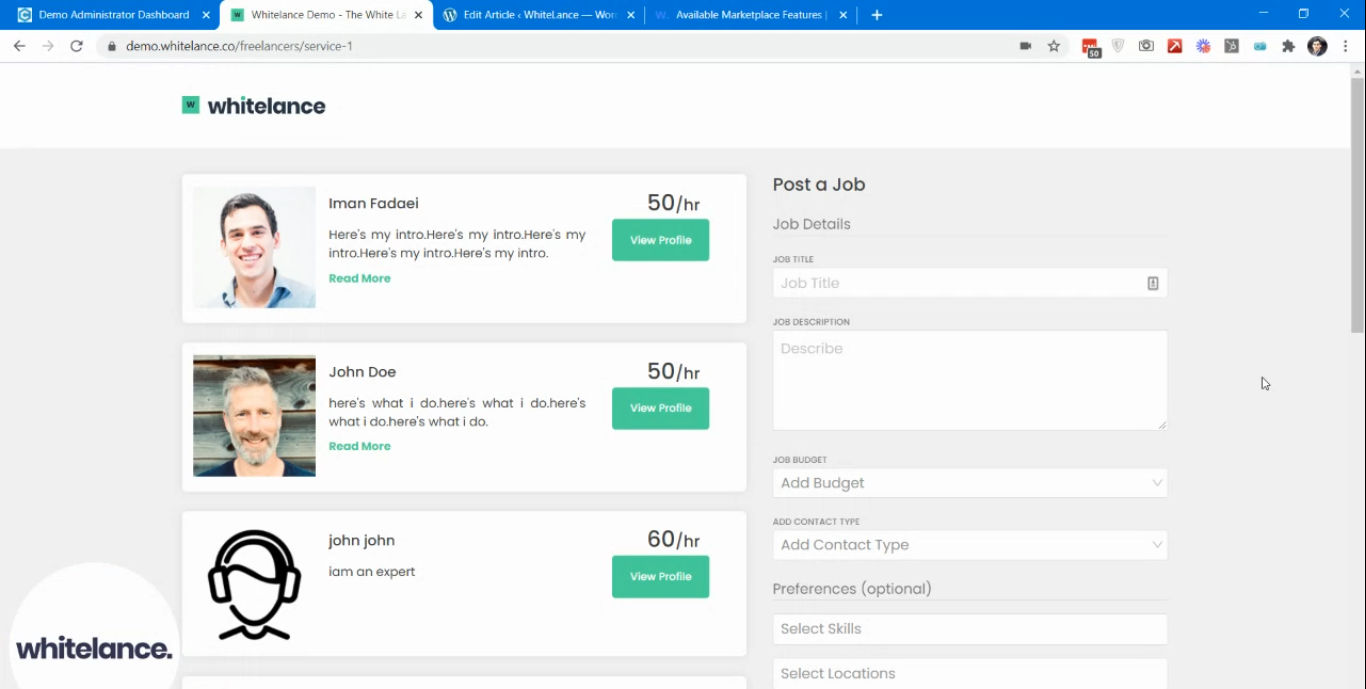The height and width of the screenshot is (689, 1366).
Task: Switch to Available Marketplace Features tab
Action: click(750, 15)
